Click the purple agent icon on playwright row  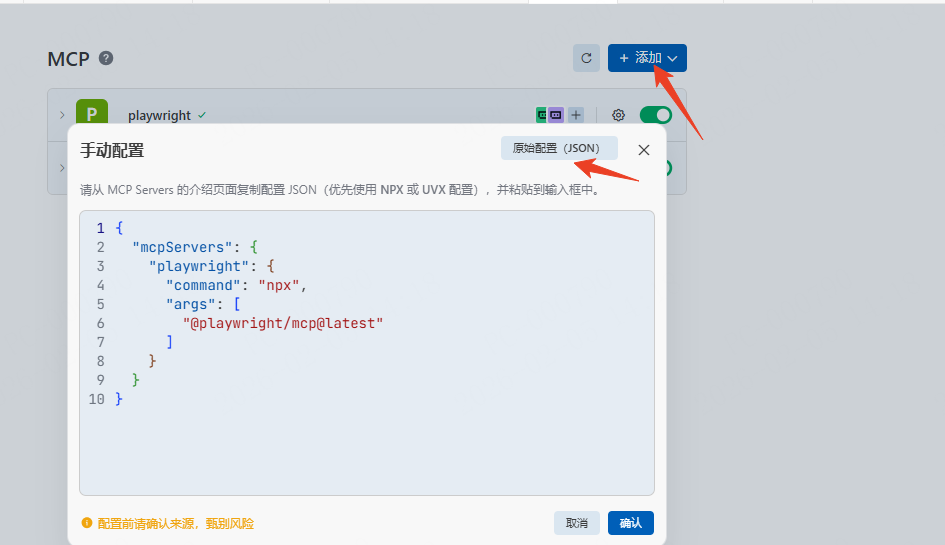click(556, 115)
